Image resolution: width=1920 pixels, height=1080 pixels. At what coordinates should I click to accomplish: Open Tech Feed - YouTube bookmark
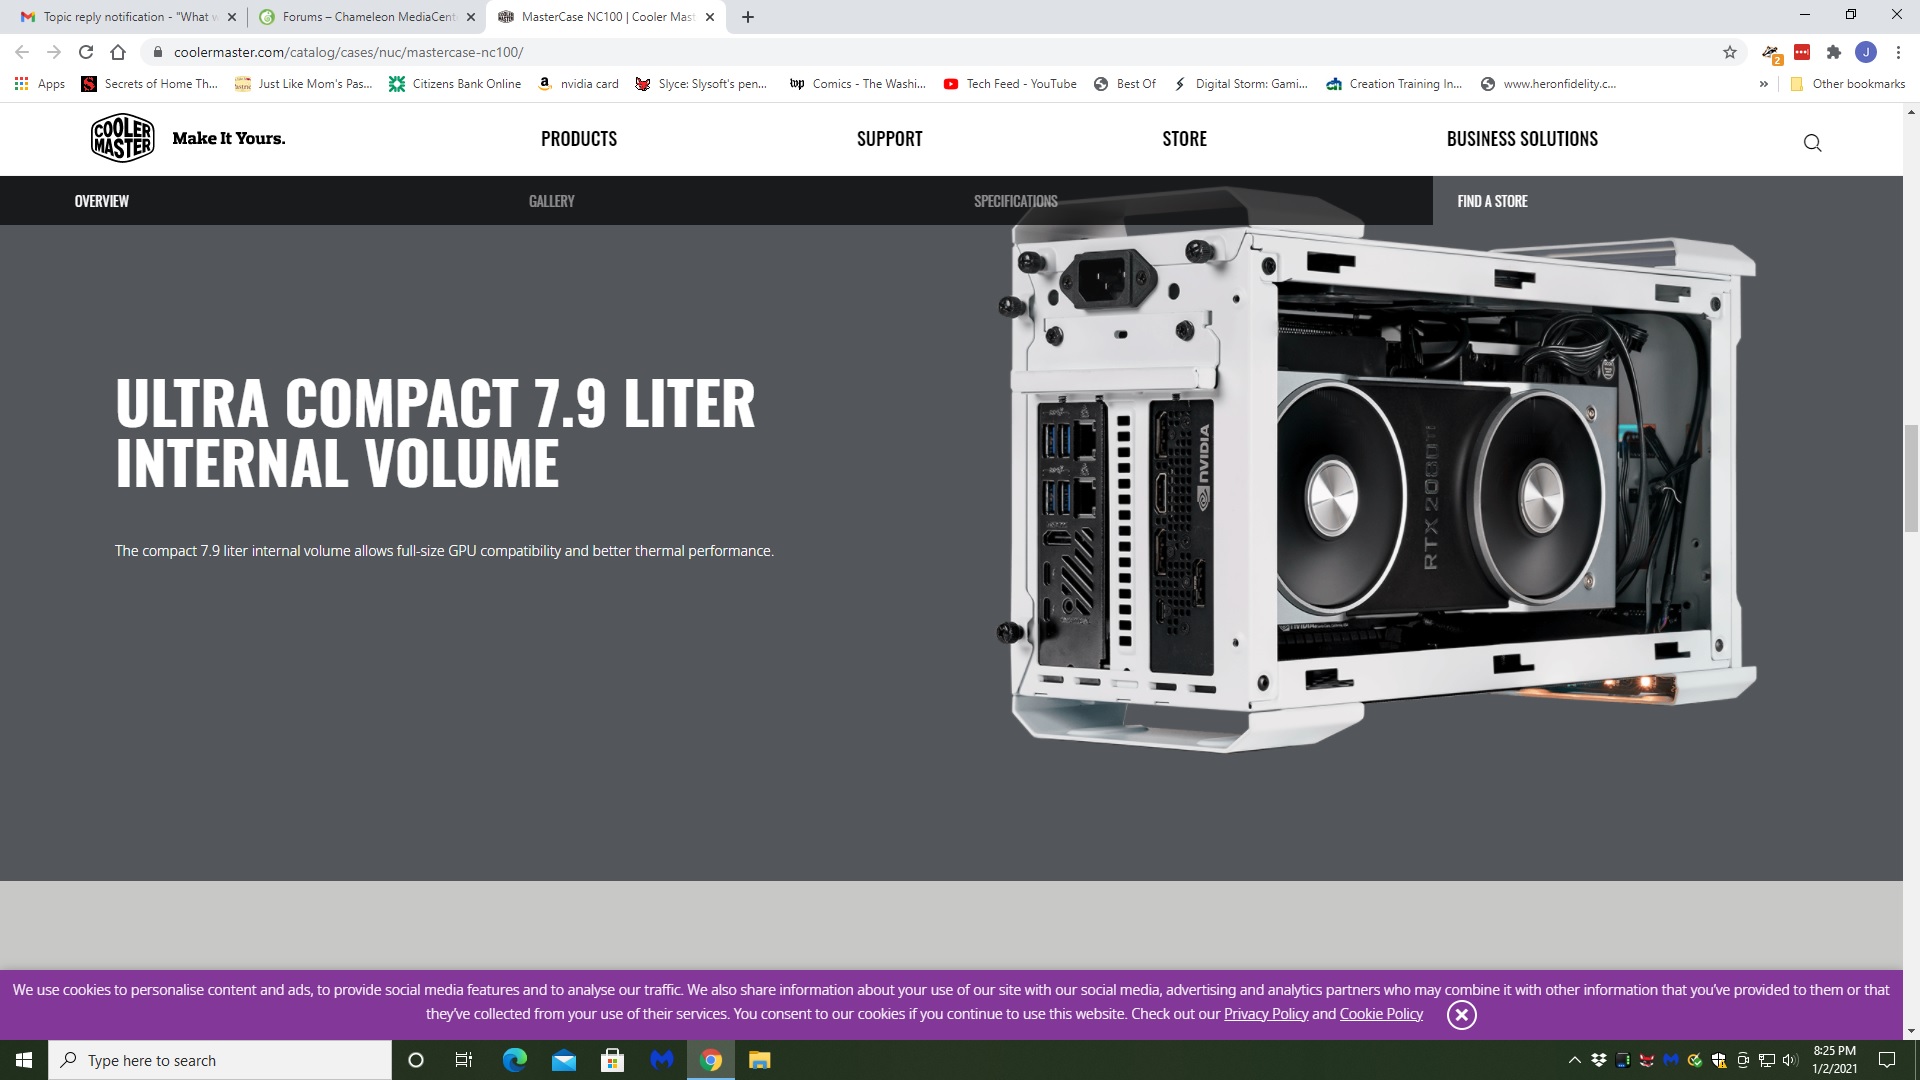pos(1010,84)
